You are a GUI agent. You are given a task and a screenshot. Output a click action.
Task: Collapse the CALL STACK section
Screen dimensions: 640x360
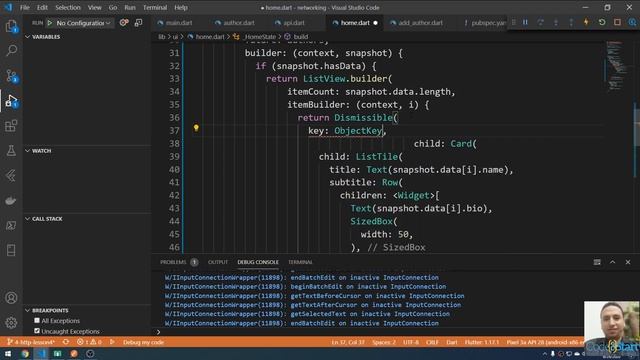click(x=28, y=219)
